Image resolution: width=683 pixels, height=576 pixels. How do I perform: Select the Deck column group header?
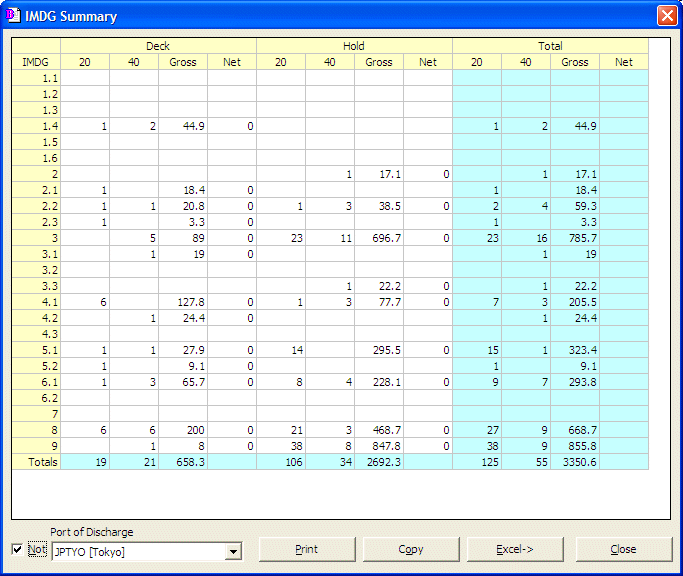pyautogui.click(x=158, y=46)
